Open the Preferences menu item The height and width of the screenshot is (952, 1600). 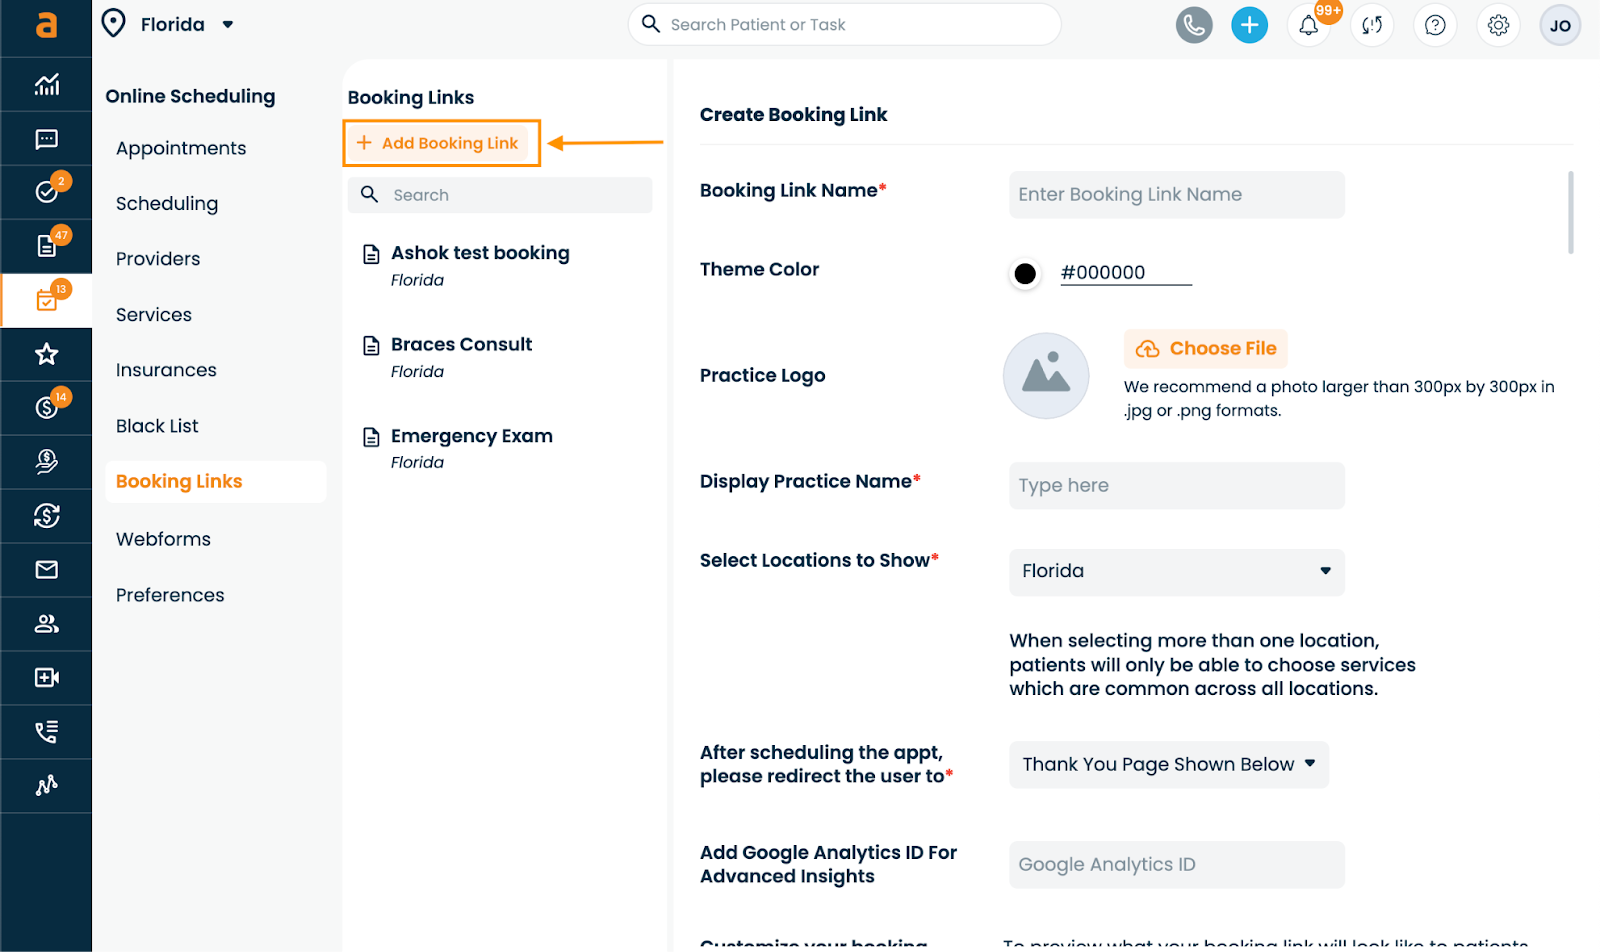pos(170,595)
